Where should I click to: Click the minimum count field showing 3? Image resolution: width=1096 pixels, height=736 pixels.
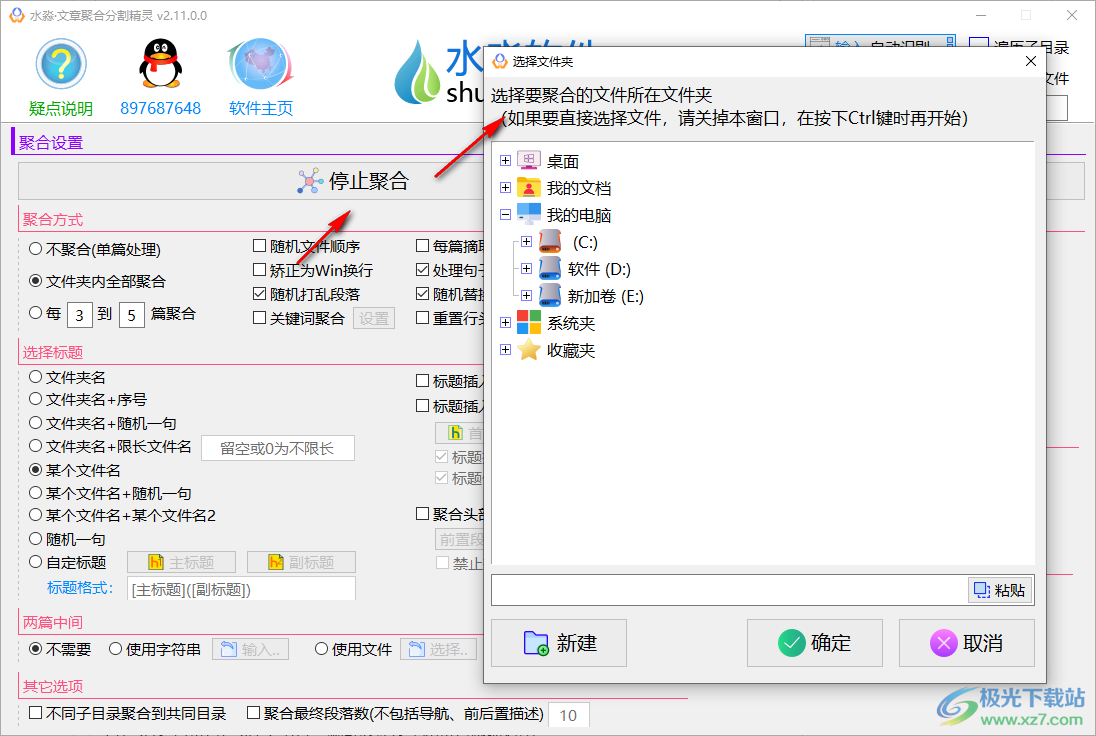tap(80, 315)
